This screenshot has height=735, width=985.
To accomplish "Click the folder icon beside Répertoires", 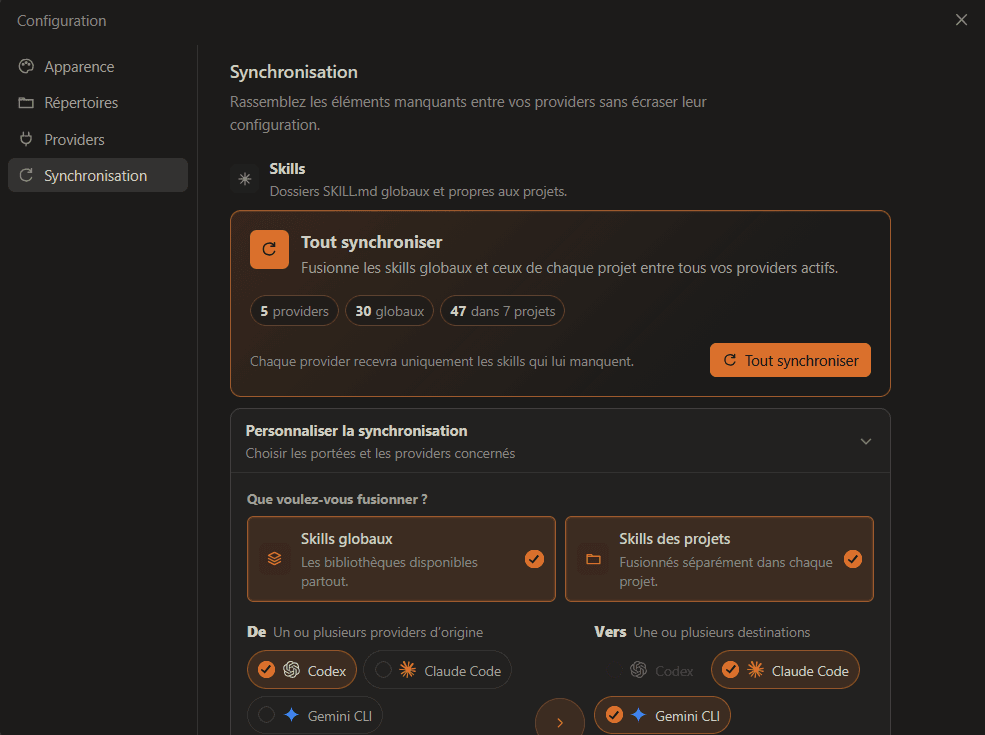I will pos(26,102).
